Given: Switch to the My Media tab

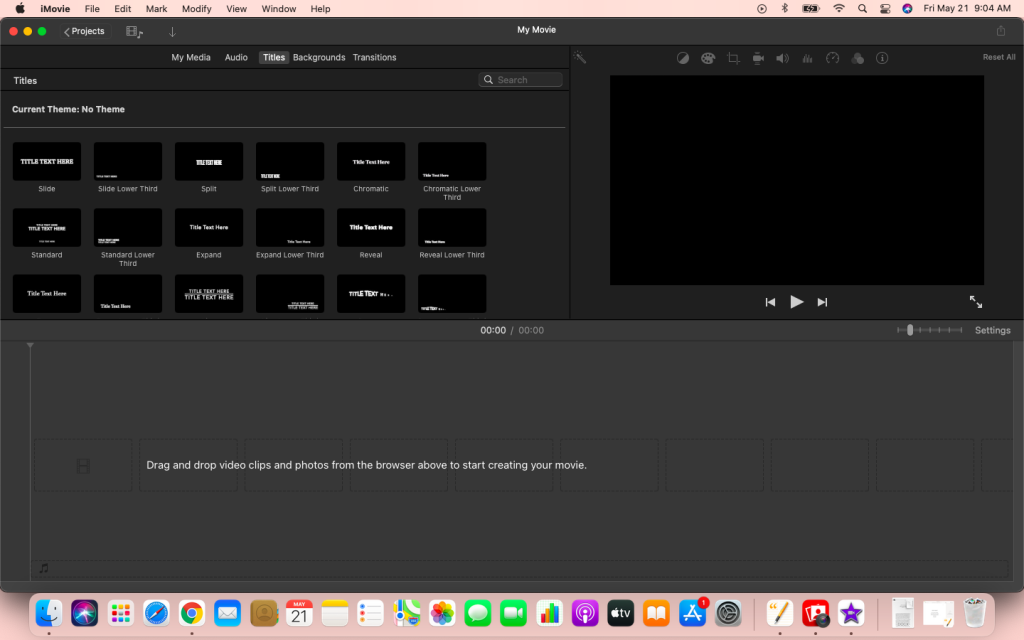Looking at the screenshot, I should click(x=191, y=57).
